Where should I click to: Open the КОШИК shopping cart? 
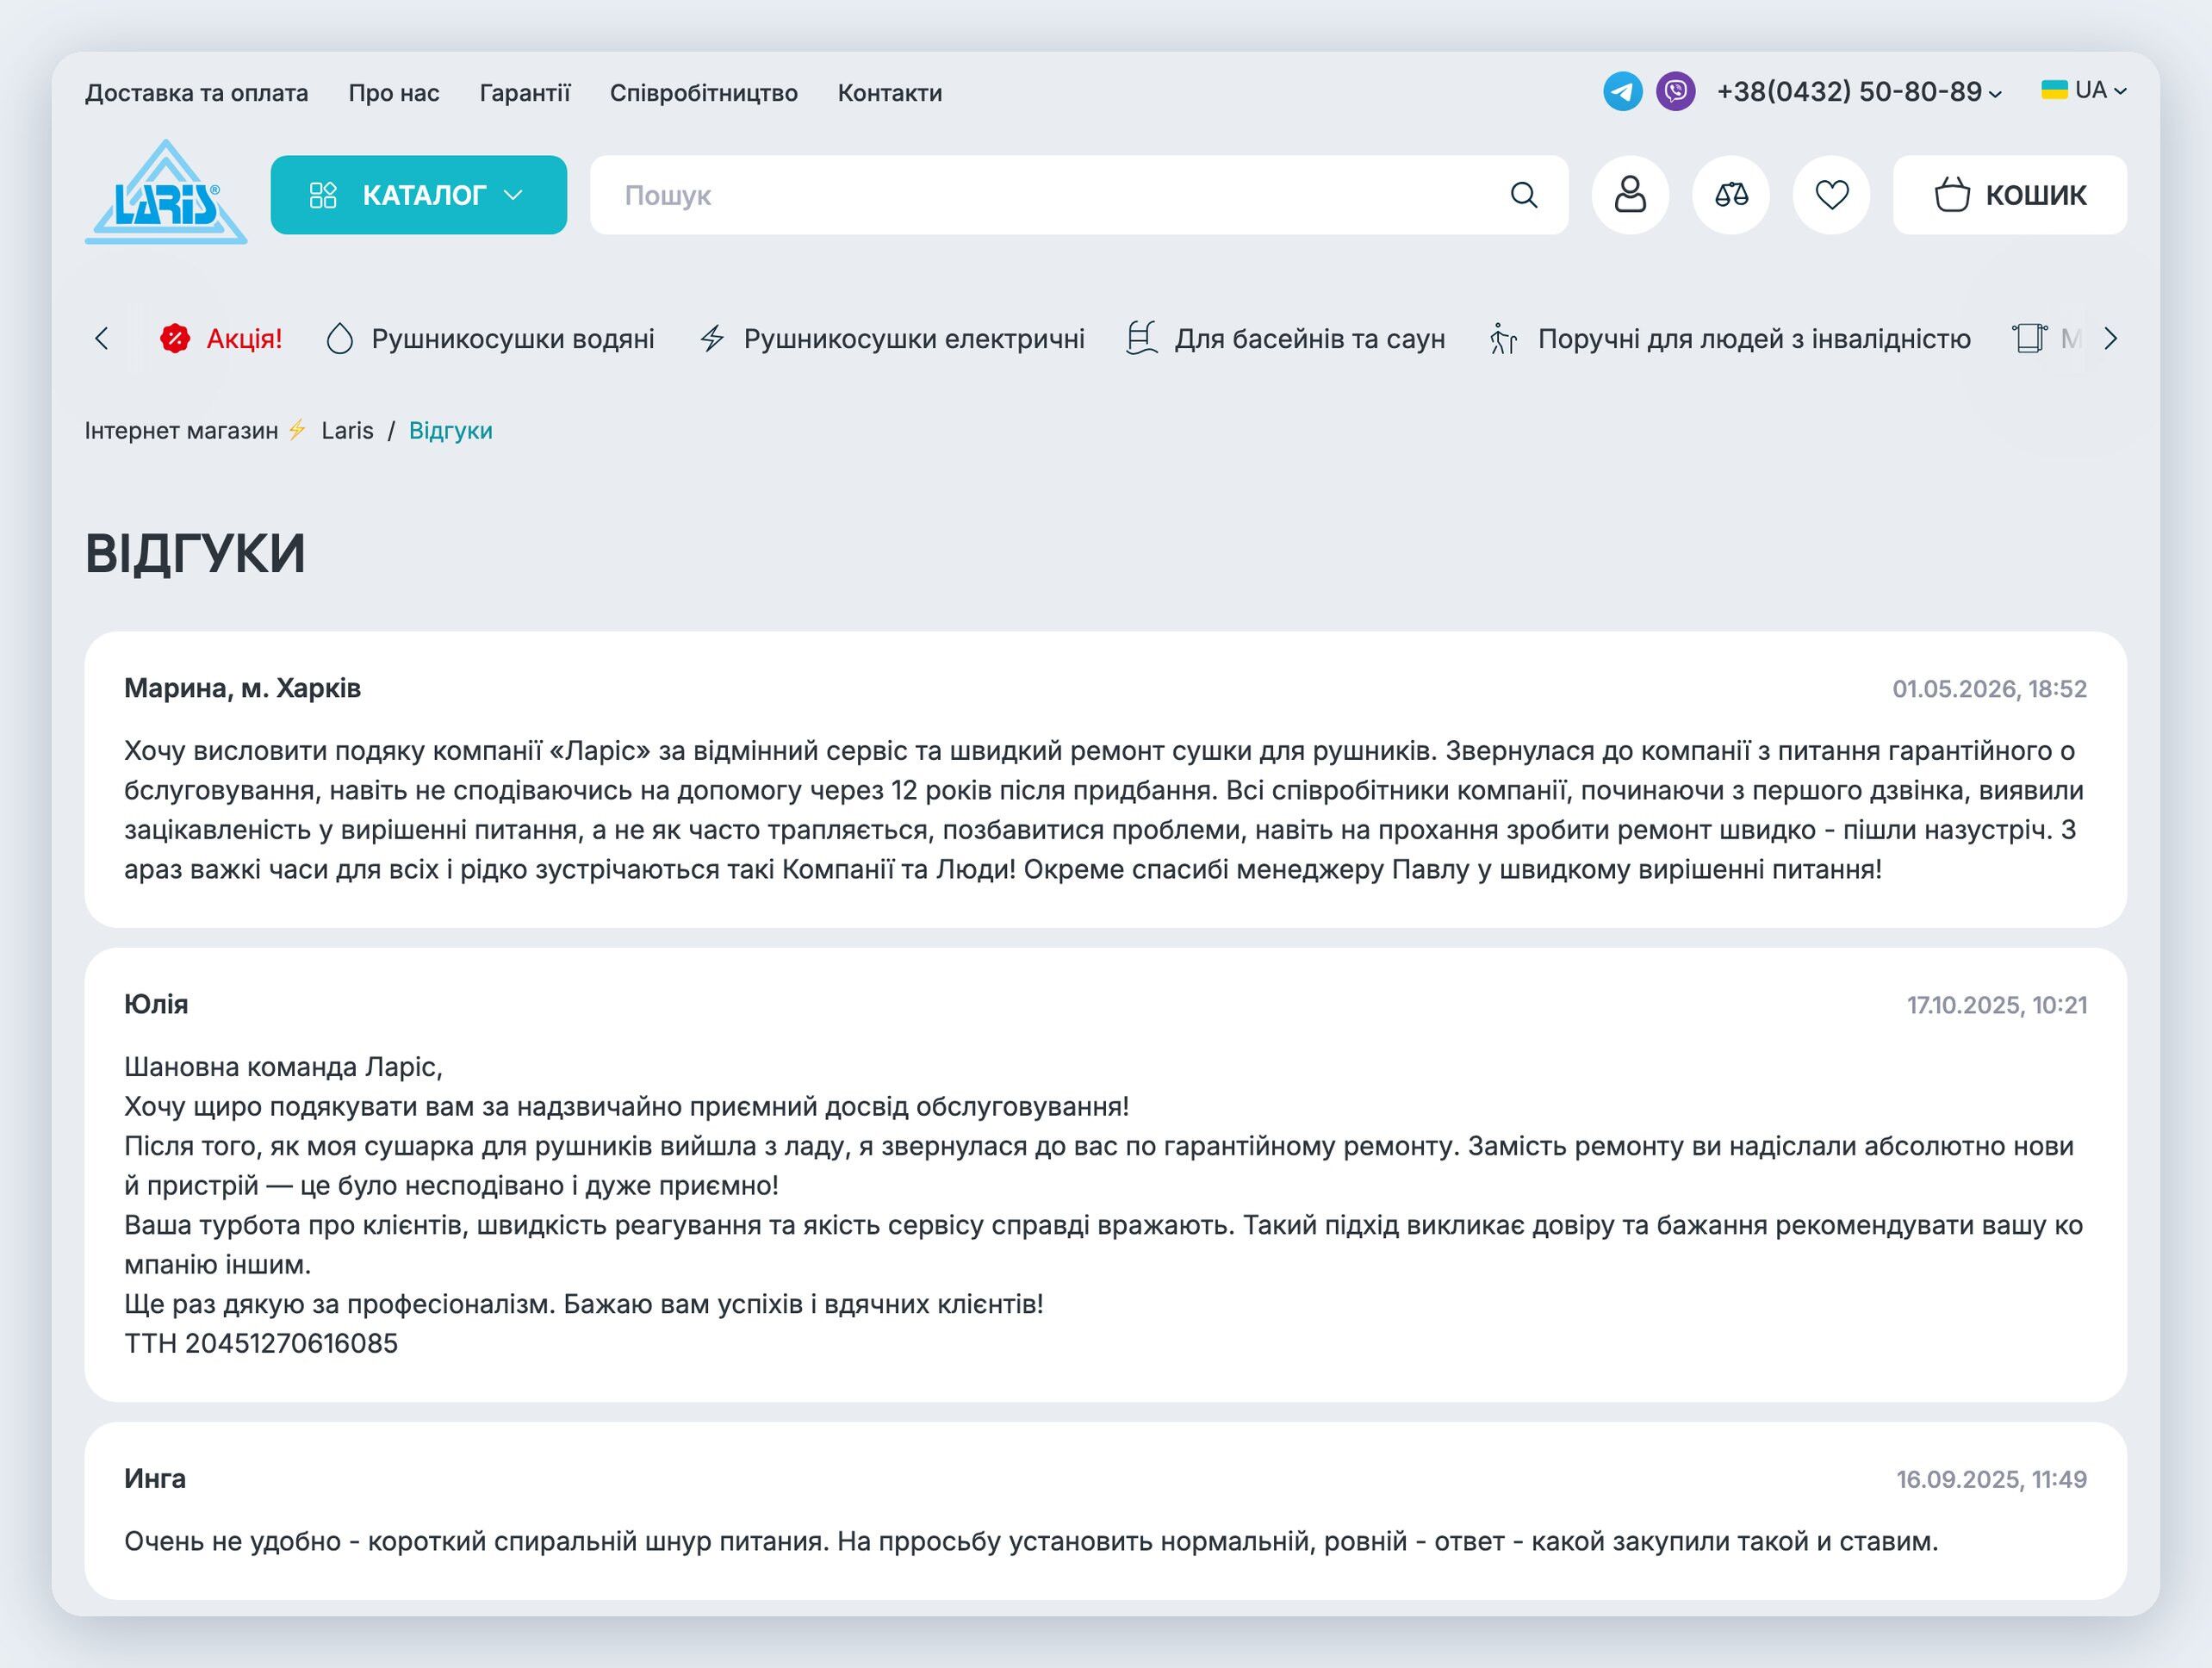coord(2010,195)
